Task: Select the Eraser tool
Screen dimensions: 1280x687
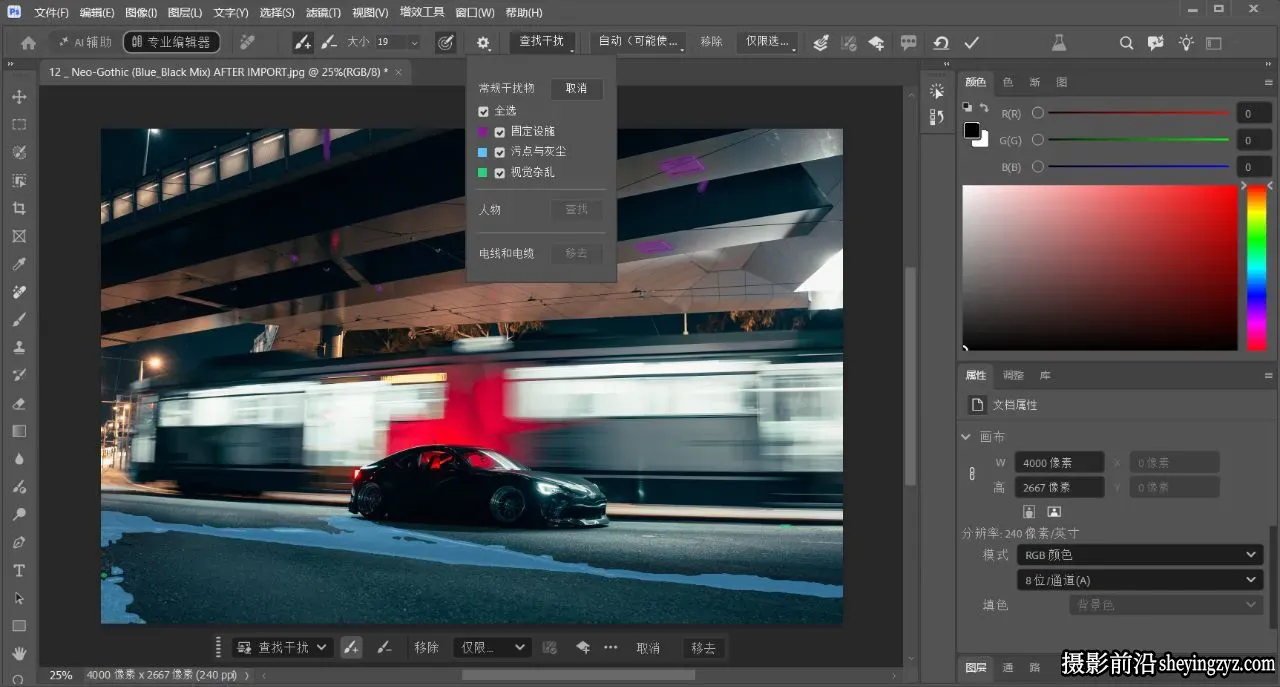Action: [19, 404]
